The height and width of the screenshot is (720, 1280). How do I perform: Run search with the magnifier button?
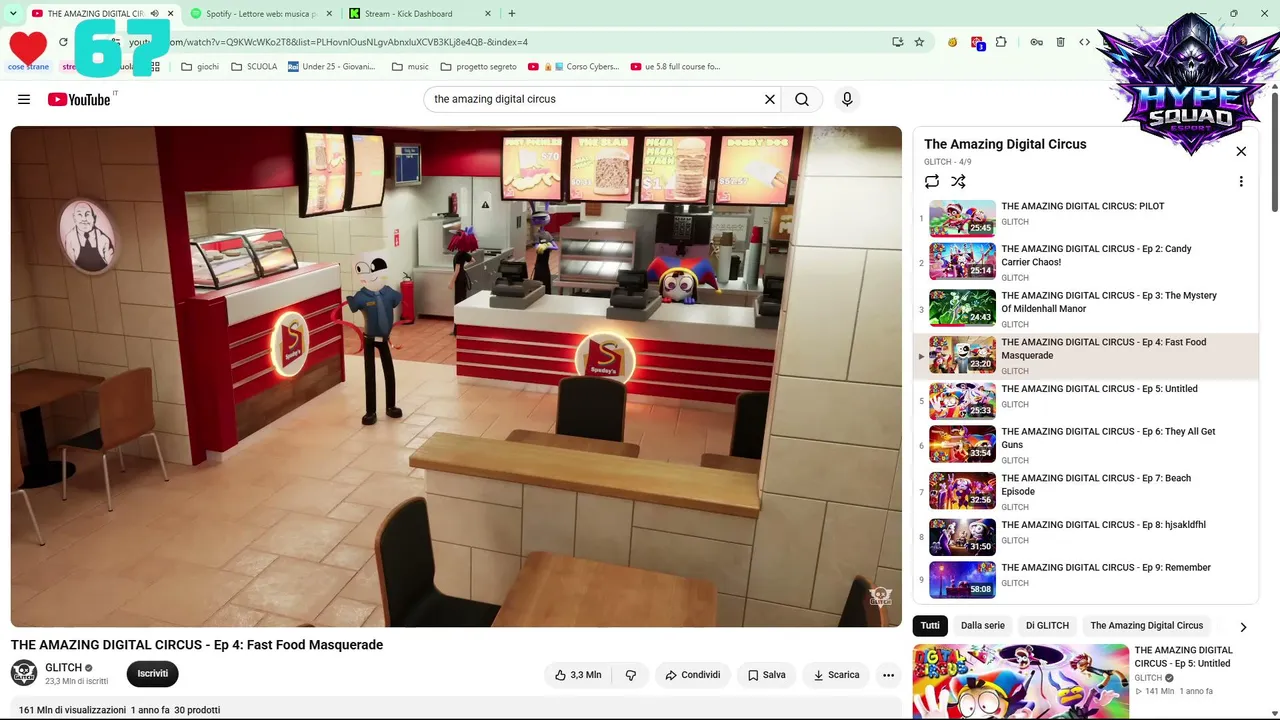pos(802,99)
